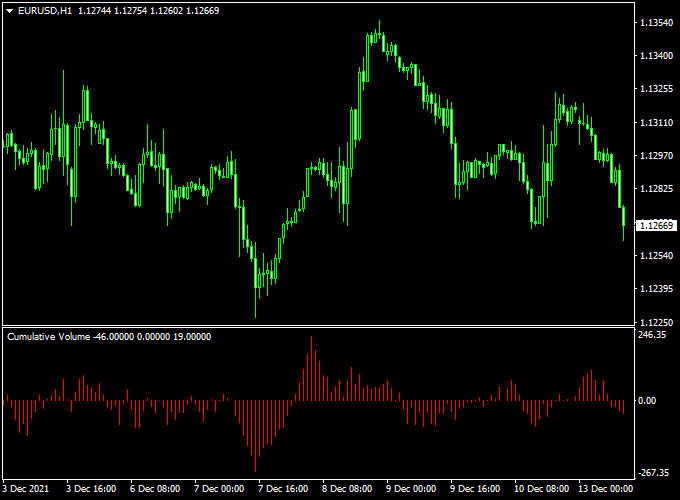Image resolution: width=680 pixels, height=500 pixels.
Task: Select the current price label 1.12669
Action: 657,225
